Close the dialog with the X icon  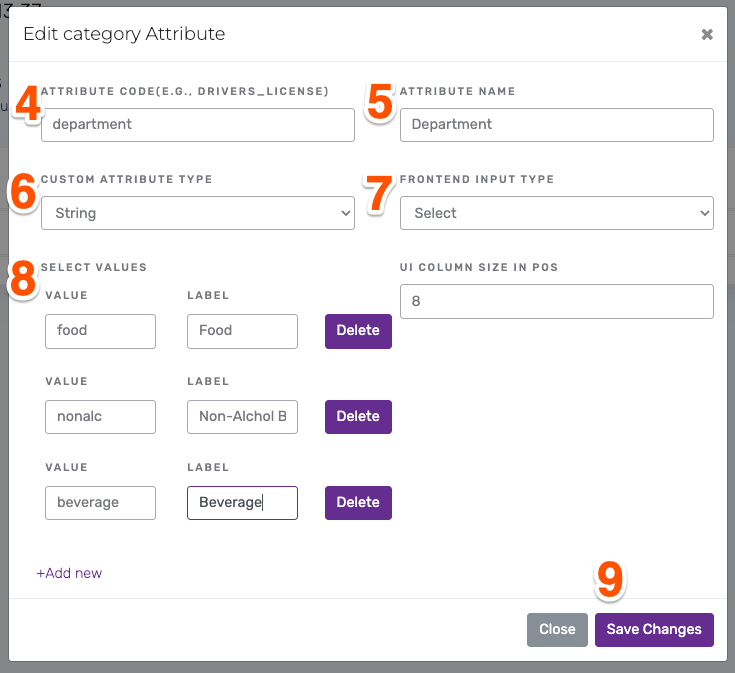(x=707, y=35)
